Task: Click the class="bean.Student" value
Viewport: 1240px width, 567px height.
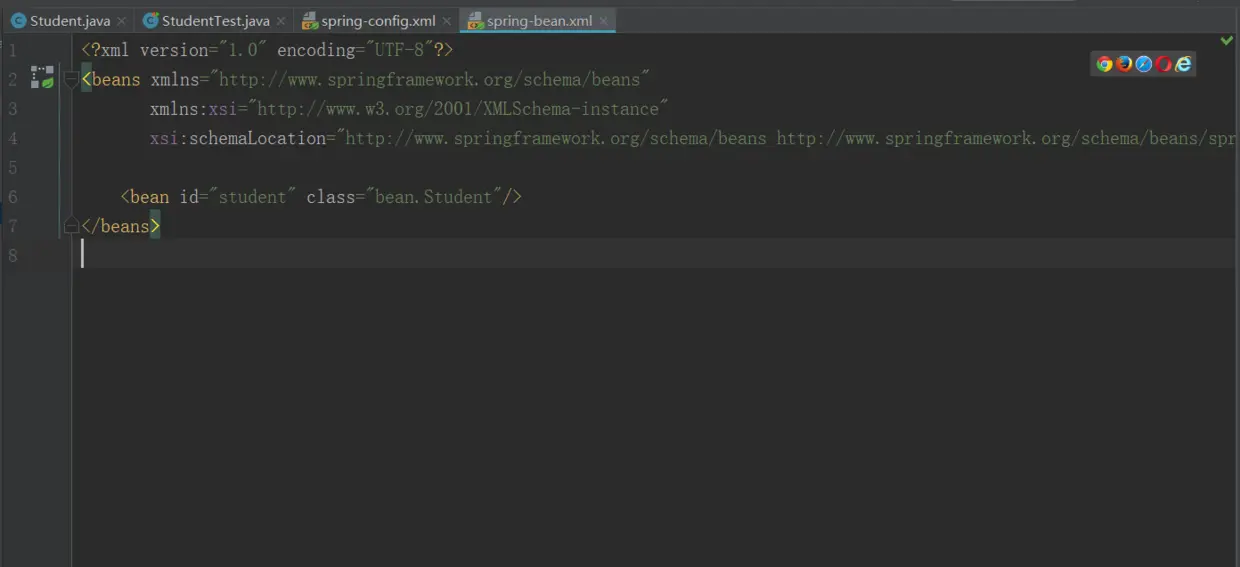Action: [434, 197]
